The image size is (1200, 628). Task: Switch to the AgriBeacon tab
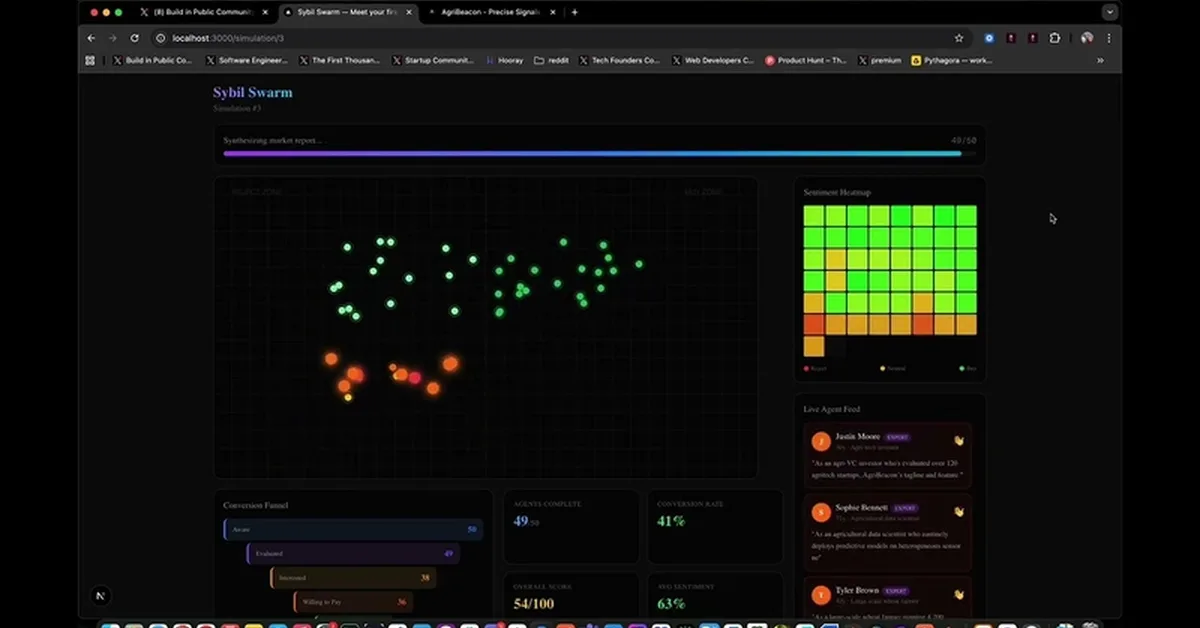[x=490, y=12]
